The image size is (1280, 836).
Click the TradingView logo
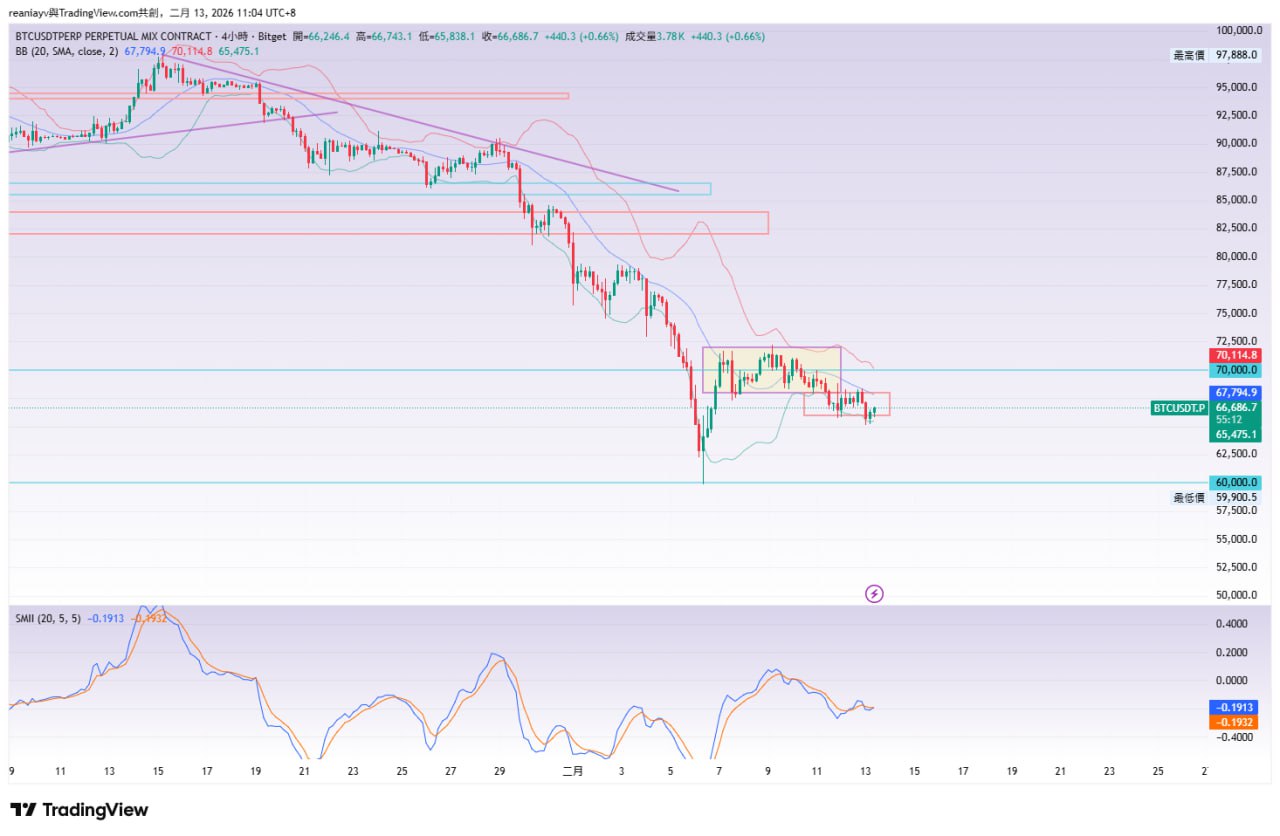coord(79,810)
